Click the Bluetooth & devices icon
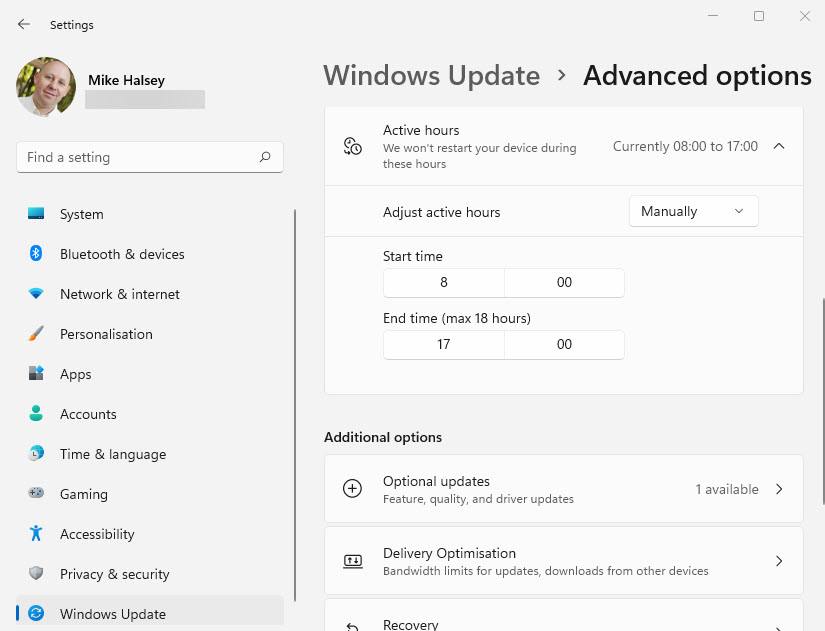Screen dimensions: 825x631 (x=36, y=254)
